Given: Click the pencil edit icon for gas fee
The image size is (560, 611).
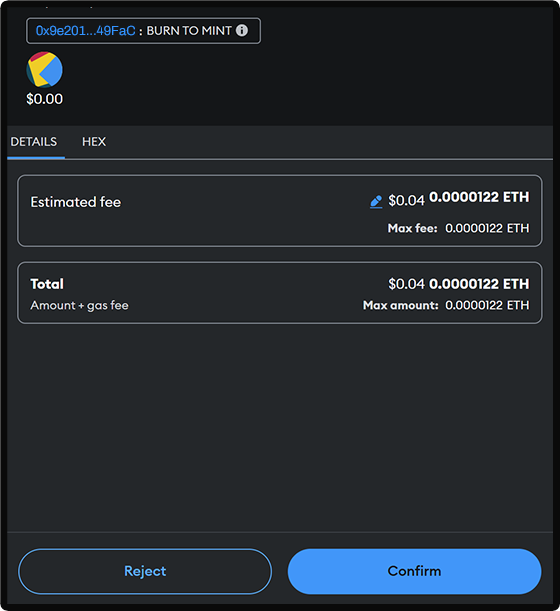Looking at the screenshot, I should tap(376, 201).
